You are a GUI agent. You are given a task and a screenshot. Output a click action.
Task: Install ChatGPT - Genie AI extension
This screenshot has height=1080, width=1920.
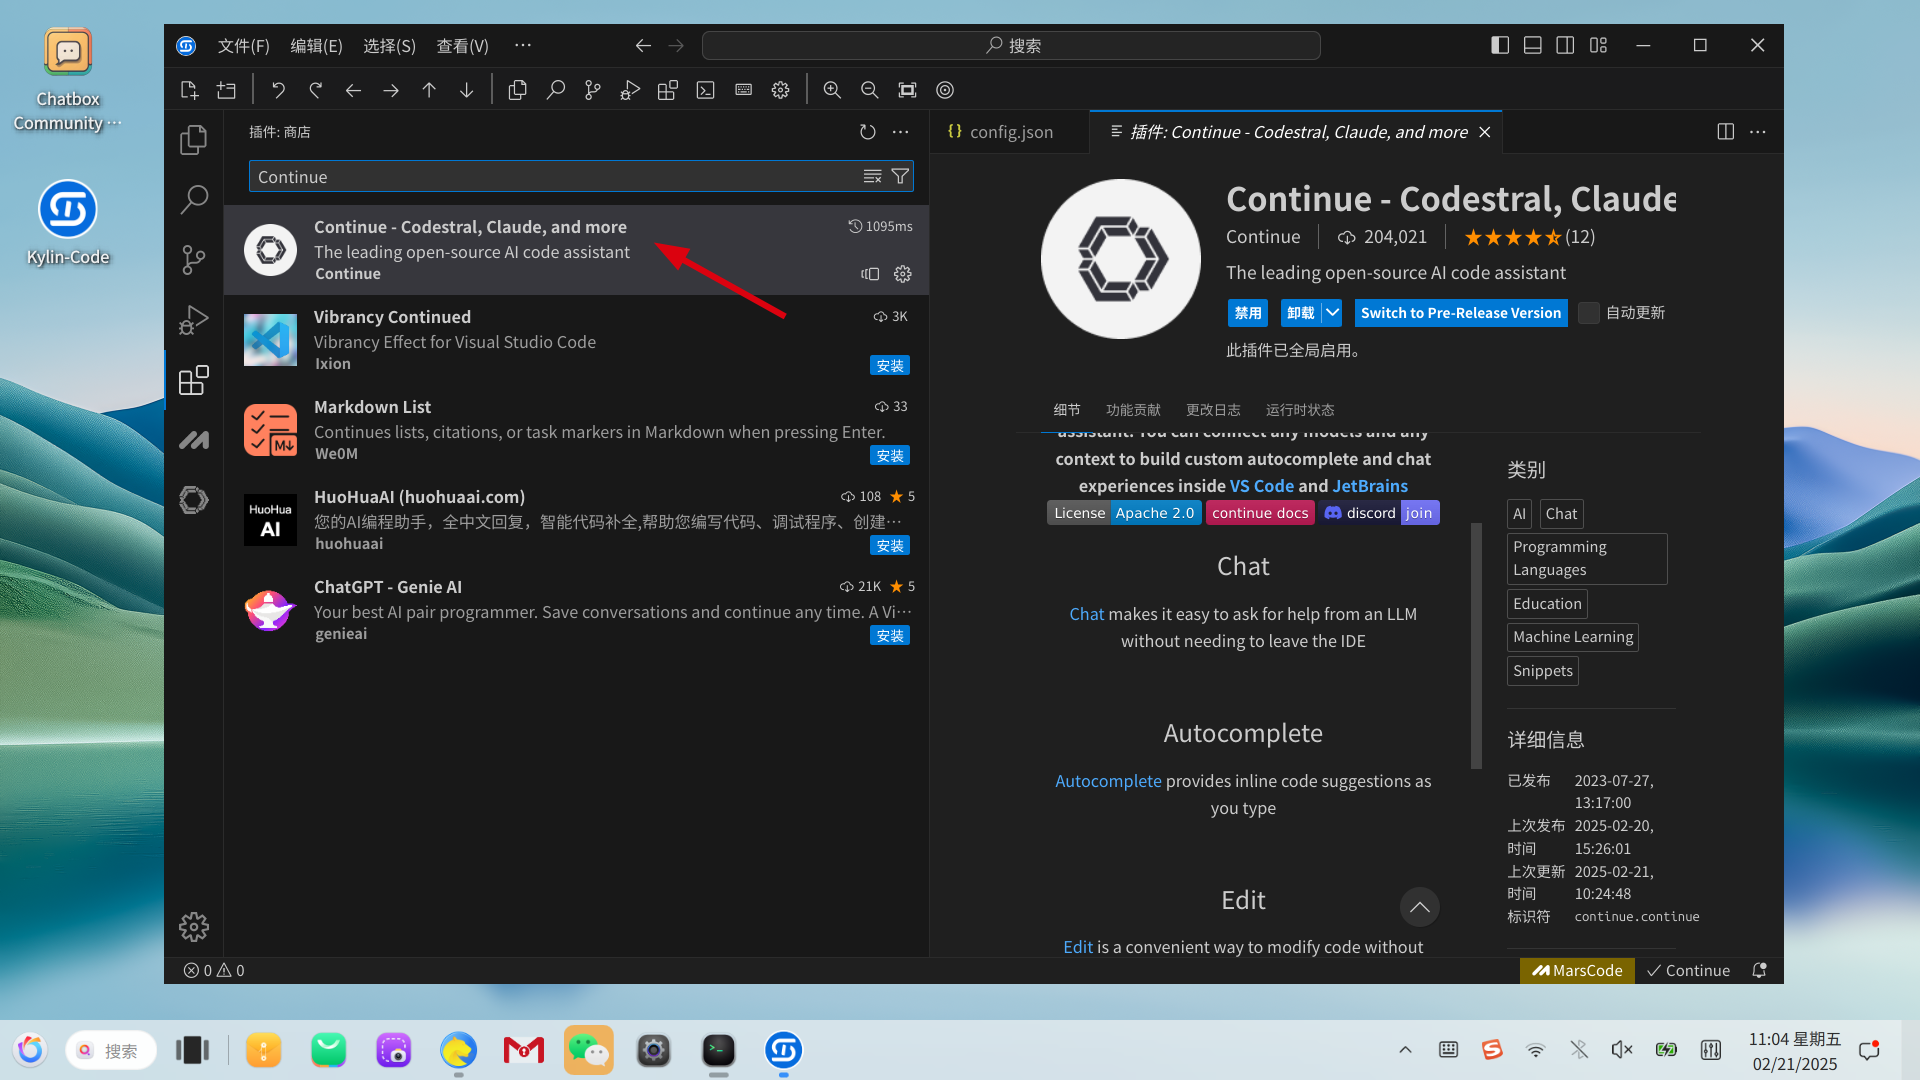tap(889, 636)
